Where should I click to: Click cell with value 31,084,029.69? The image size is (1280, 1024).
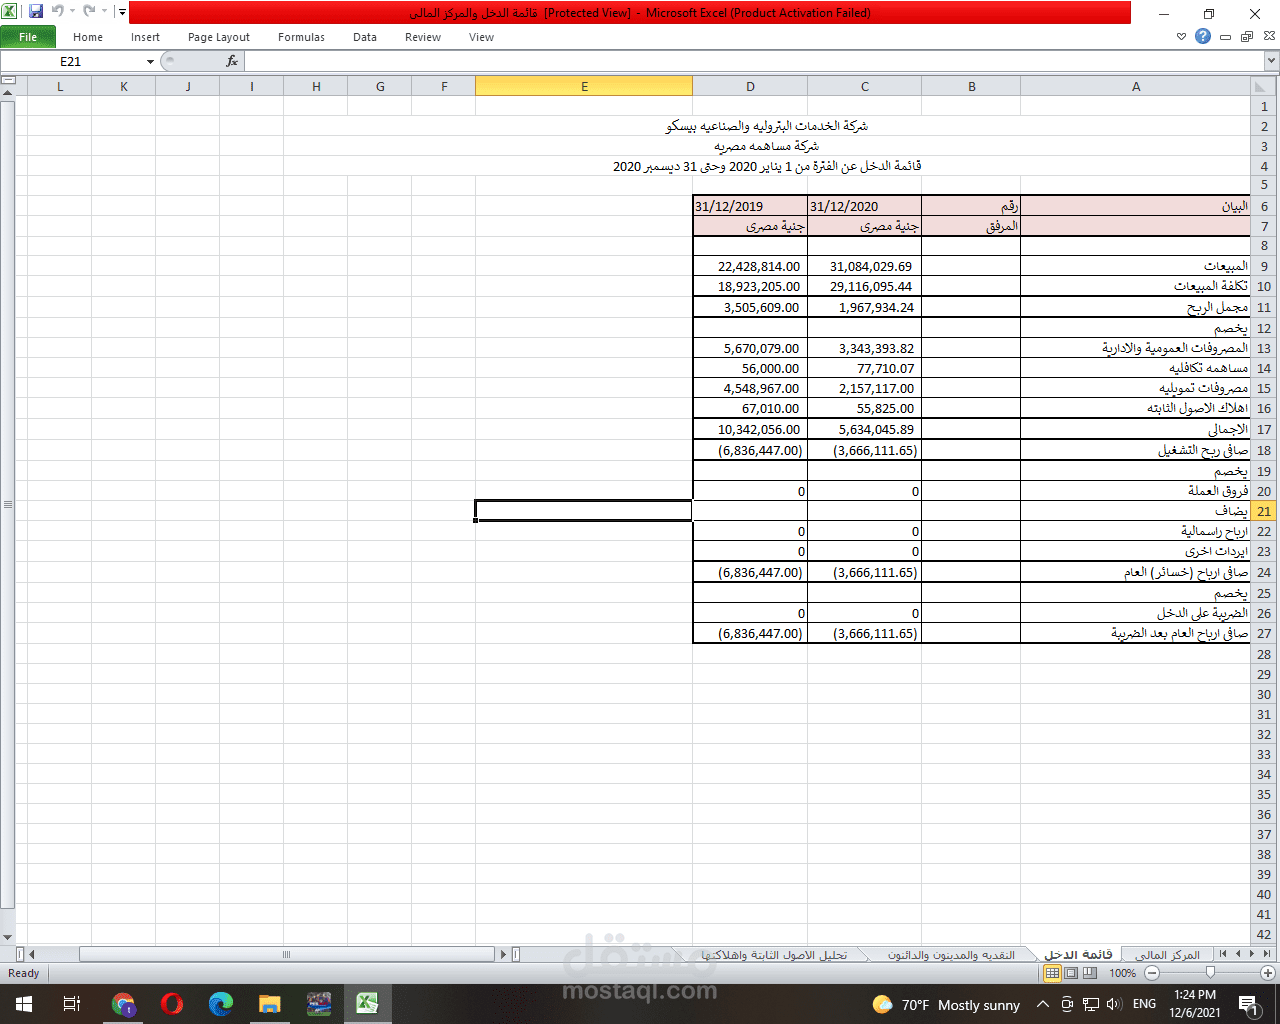(864, 266)
